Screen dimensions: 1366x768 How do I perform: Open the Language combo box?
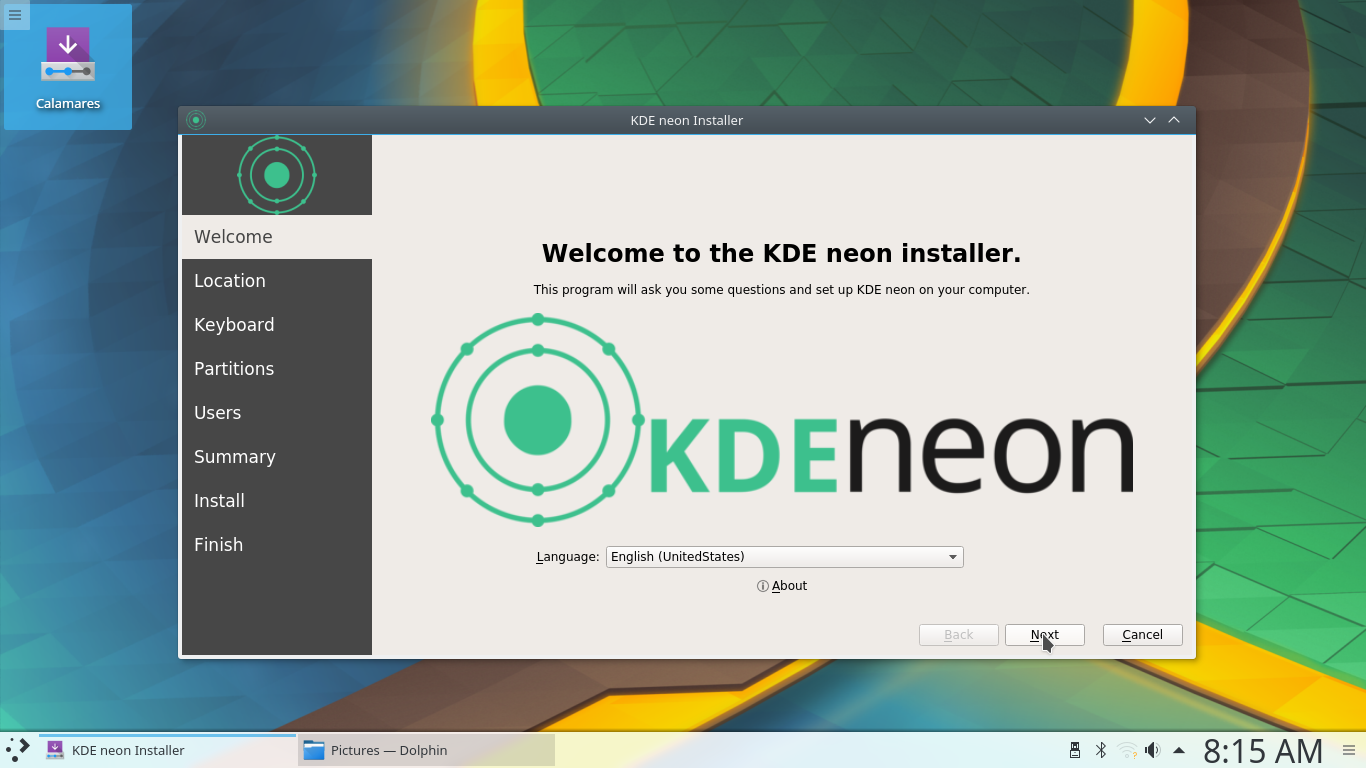[784, 557]
